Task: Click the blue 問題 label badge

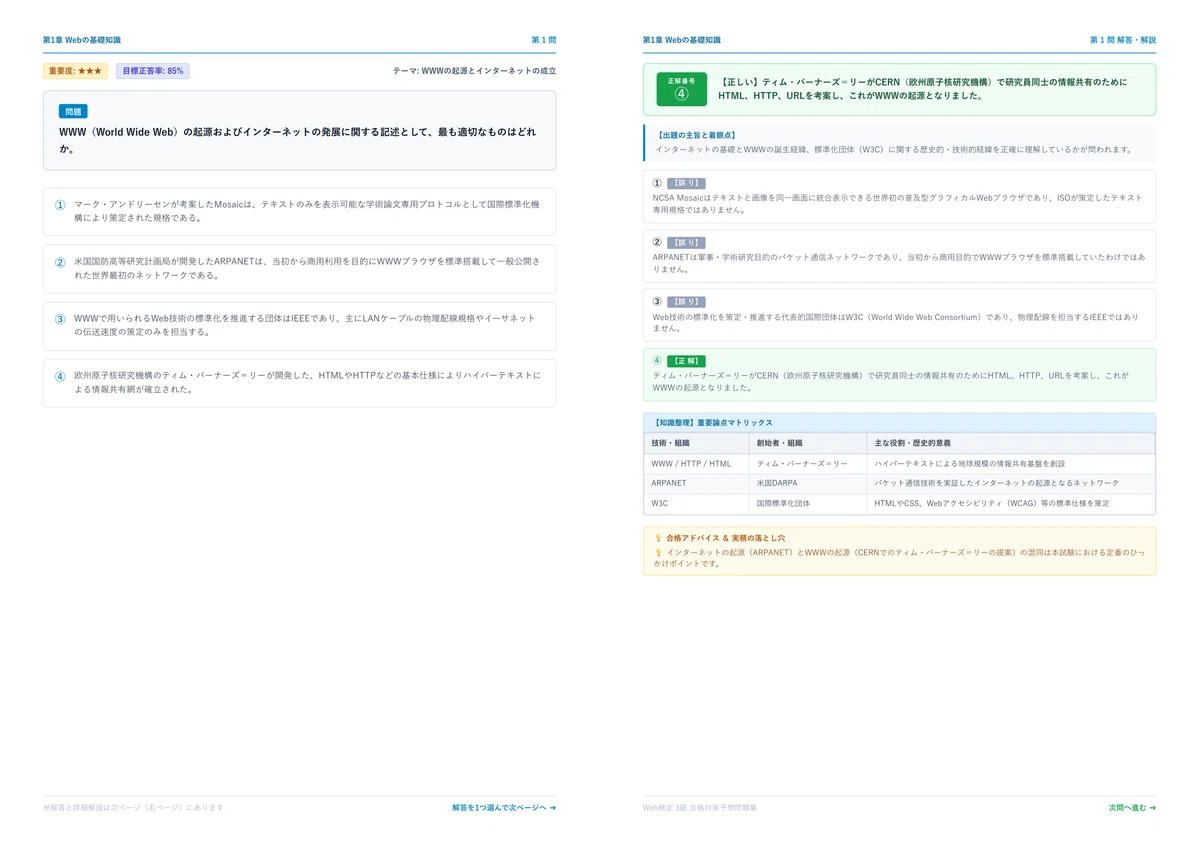Action: tap(73, 112)
